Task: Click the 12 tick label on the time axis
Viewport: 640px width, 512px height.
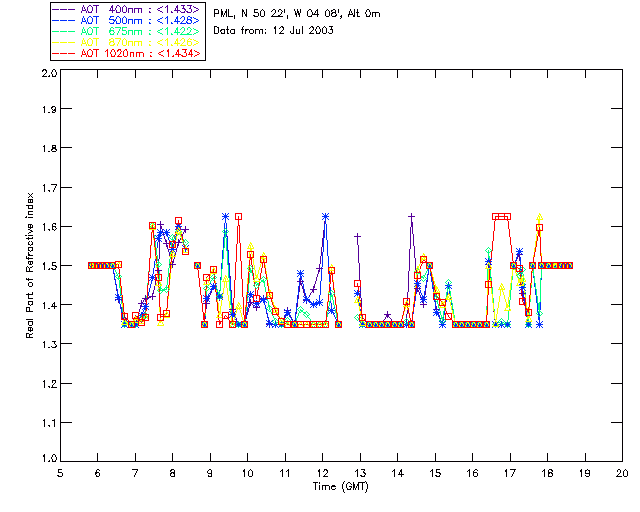Action: 322,474
